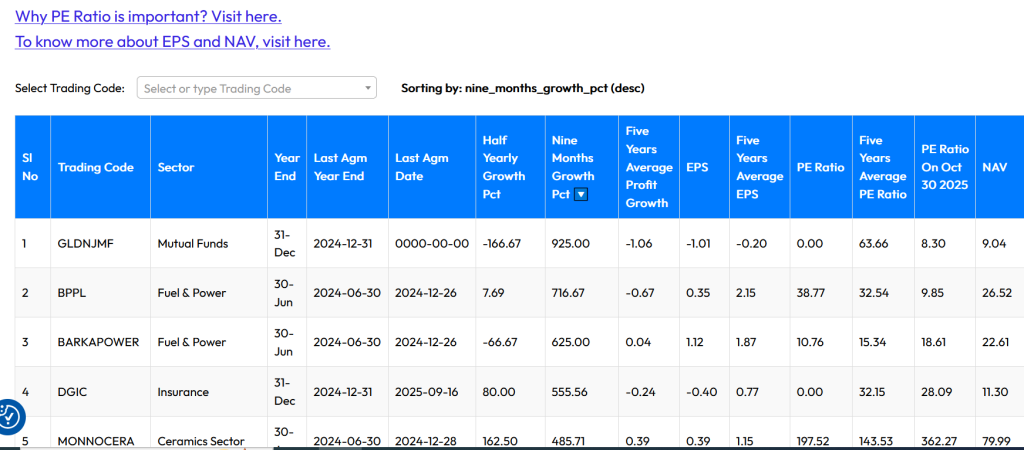This screenshot has height=450, width=1024.
Task: Click the 26.52 NAV value
Action: pyautogui.click(x=997, y=293)
